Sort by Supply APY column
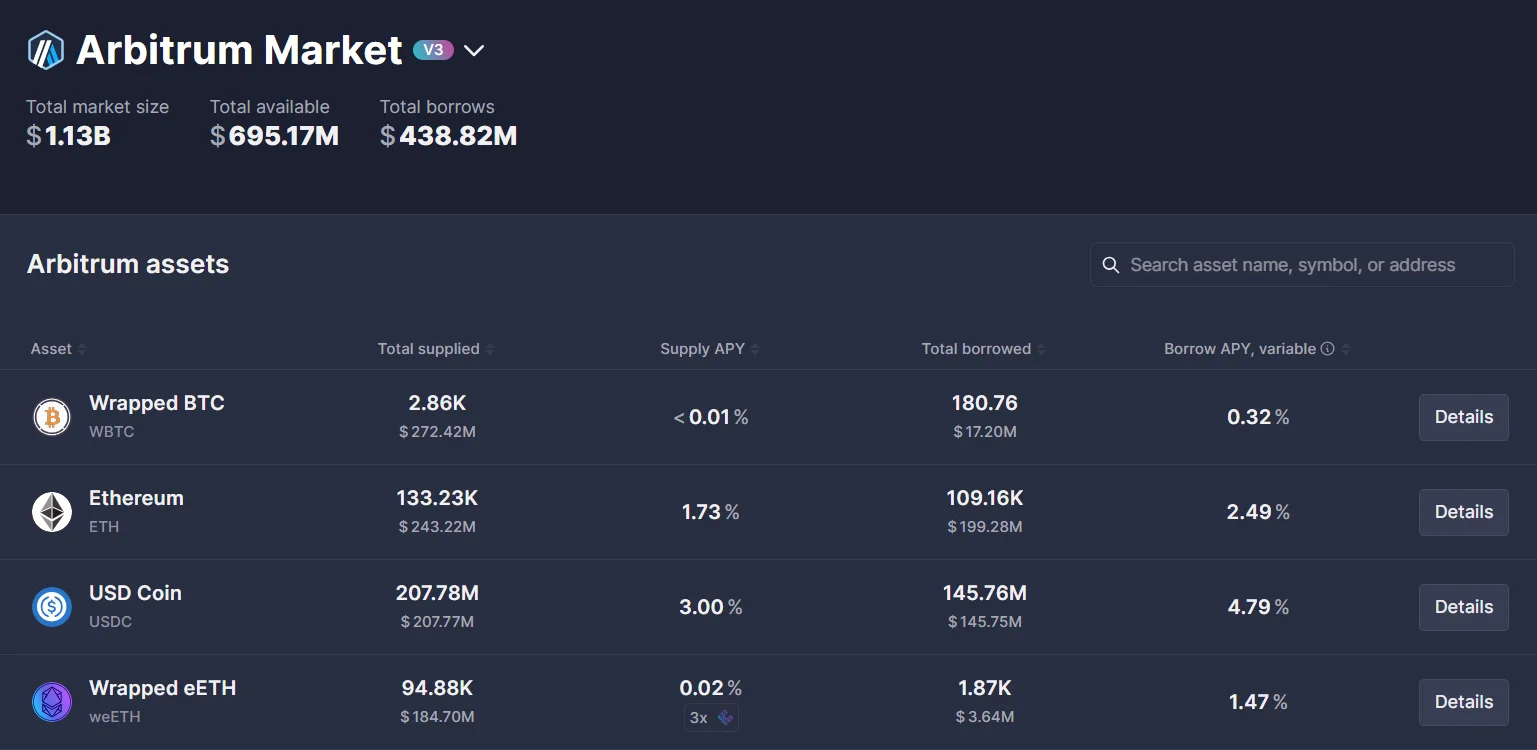This screenshot has height=750, width=1537. (x=710, y=349)
